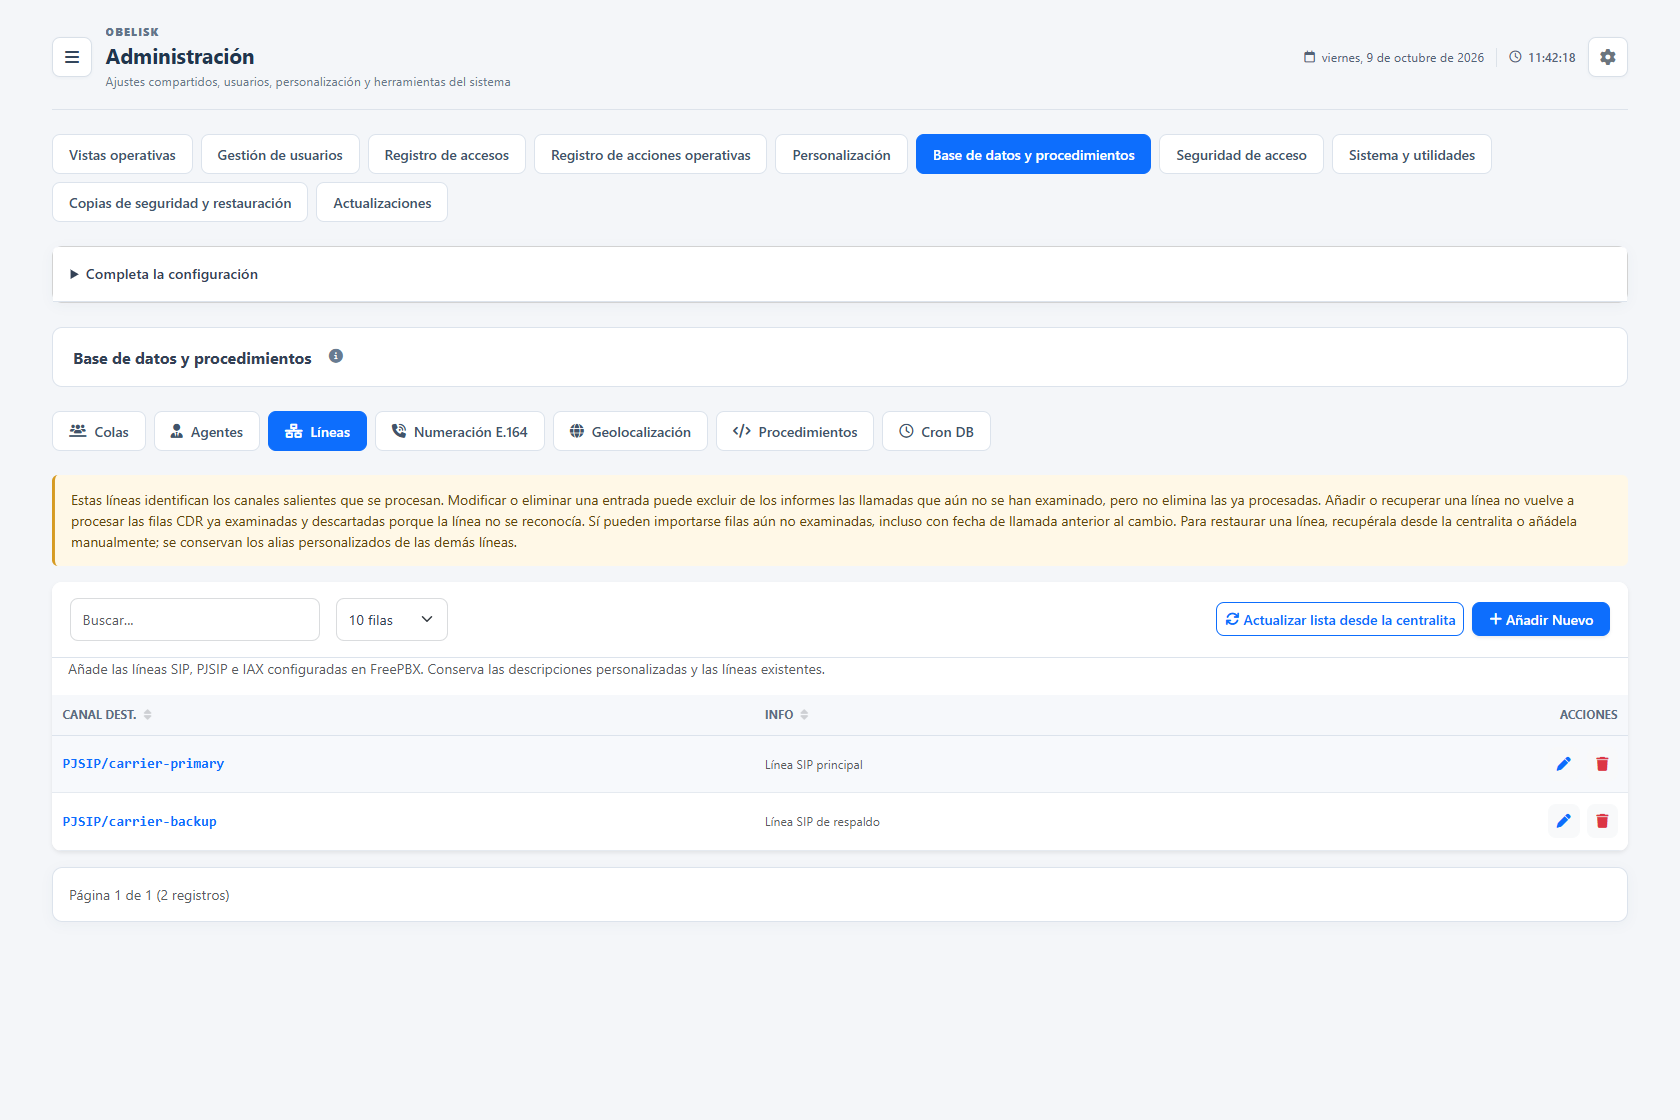Image resolution: width=1680 pixels, height=1120 pixels.
Task: Select the Líneas sub-tab
Action: (x=317, y=432)
